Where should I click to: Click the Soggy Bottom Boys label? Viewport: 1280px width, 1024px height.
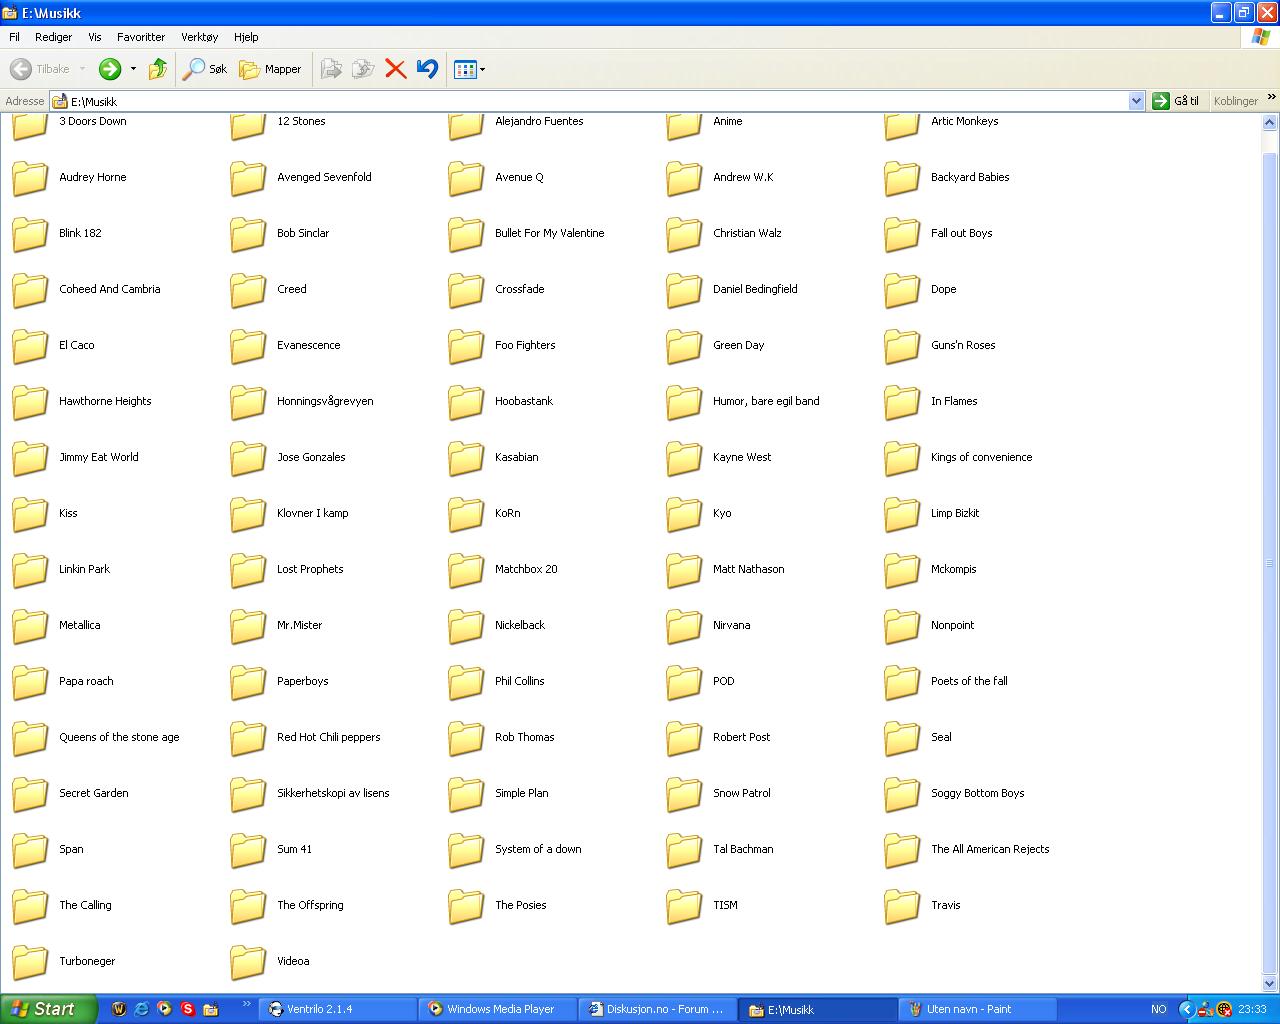tap(977, 793)
